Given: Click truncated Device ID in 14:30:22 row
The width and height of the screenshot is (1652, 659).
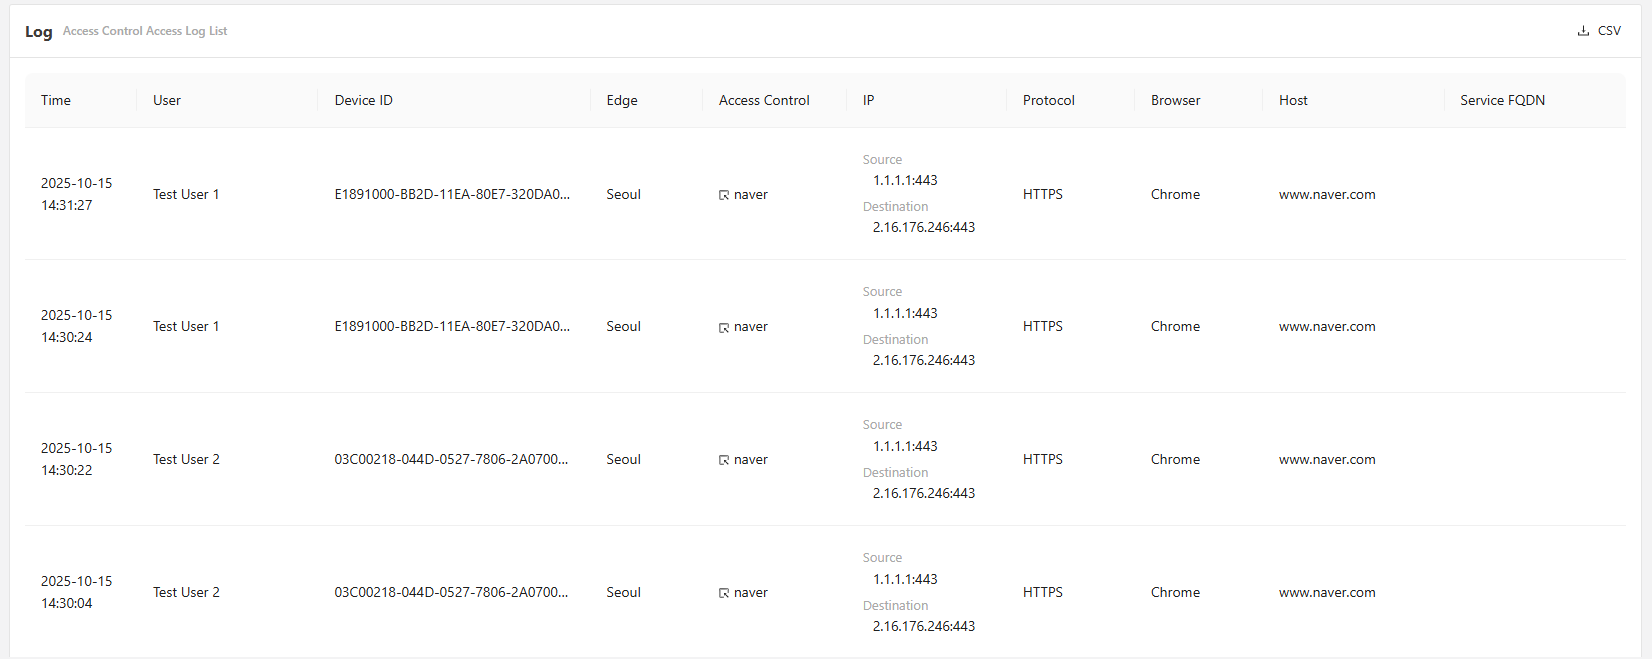Looking at the screenshot, I should pyautogui.click(x=451, y=459).
